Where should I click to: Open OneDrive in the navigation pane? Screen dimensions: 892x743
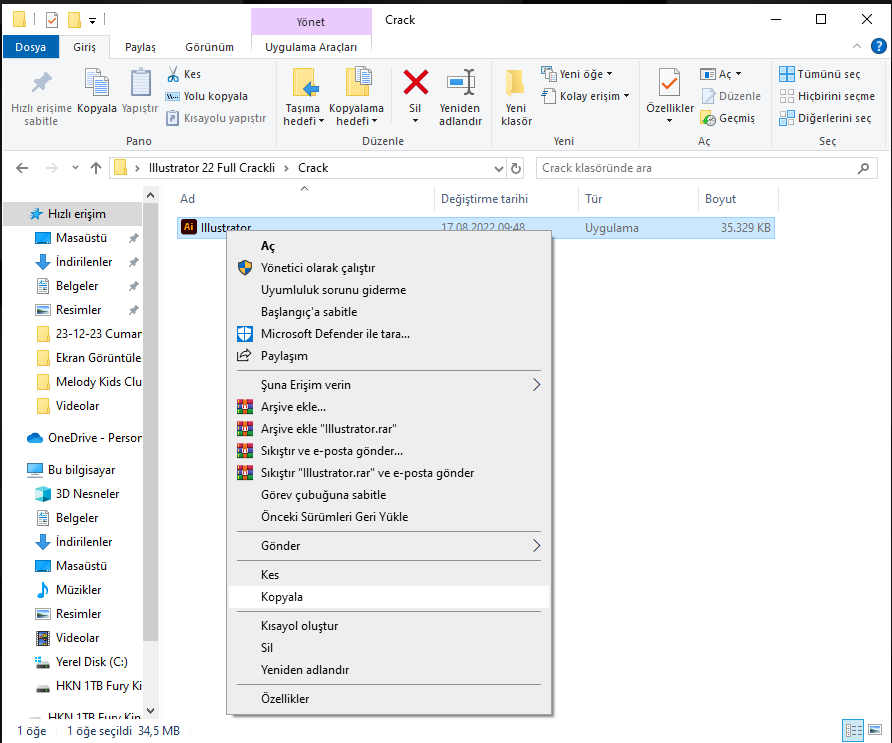(84, 438)
